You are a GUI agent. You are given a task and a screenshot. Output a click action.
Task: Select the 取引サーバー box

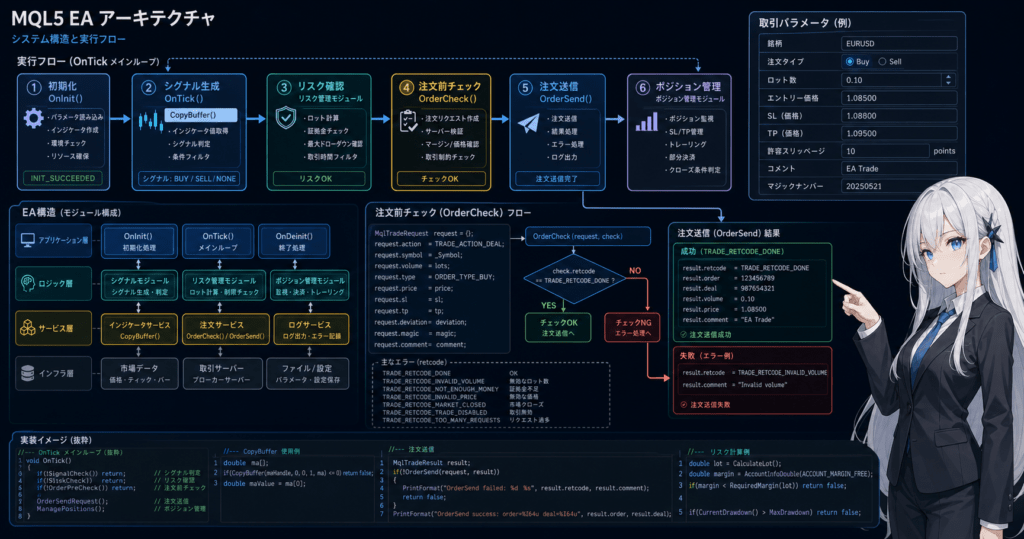click(x=222, y=373)
